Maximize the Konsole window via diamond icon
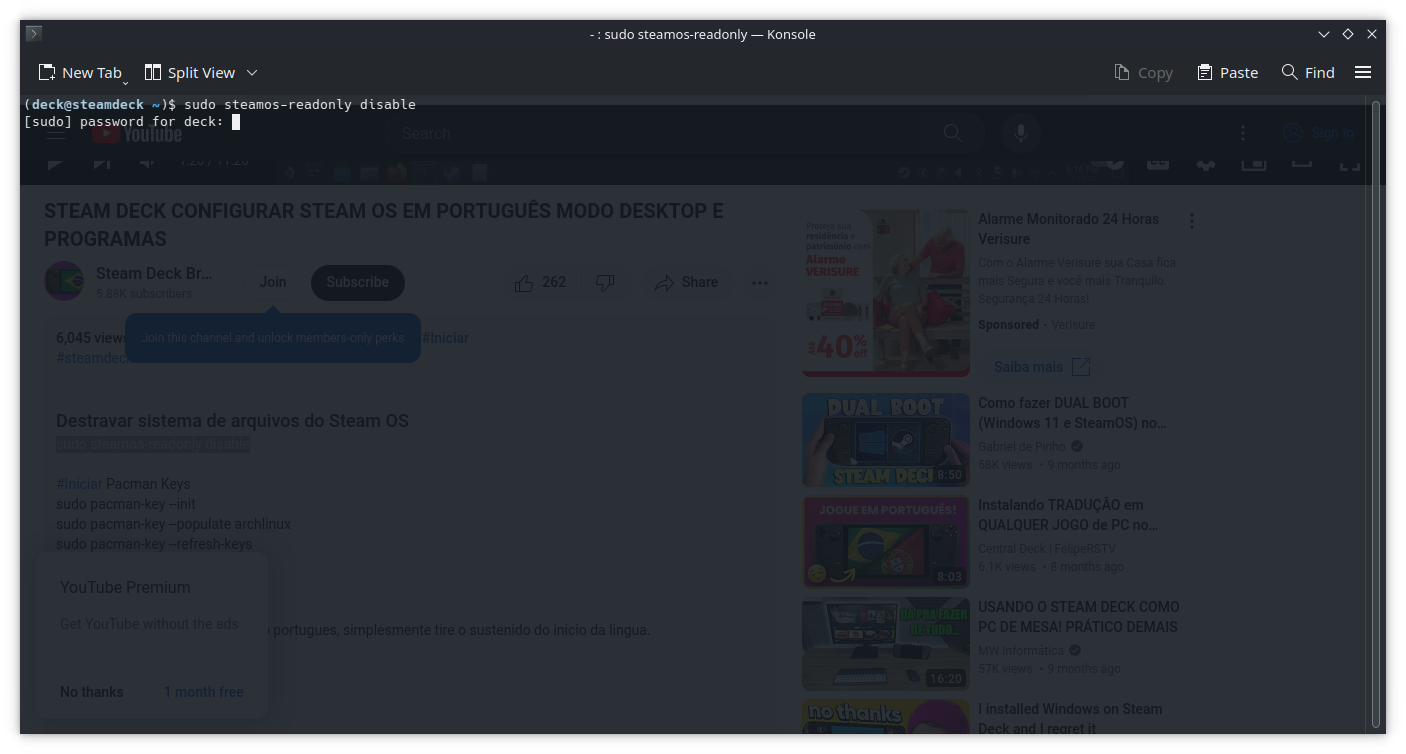1406x754 pixels. point(1348,34)
